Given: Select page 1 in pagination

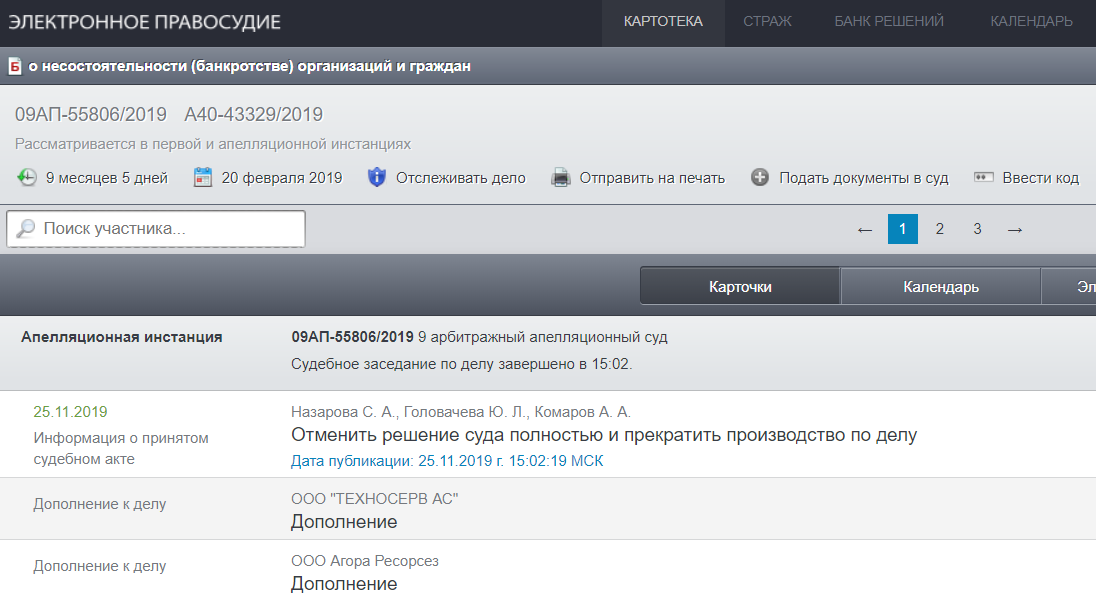Looking at the screenshot, I should click(902, 229).
